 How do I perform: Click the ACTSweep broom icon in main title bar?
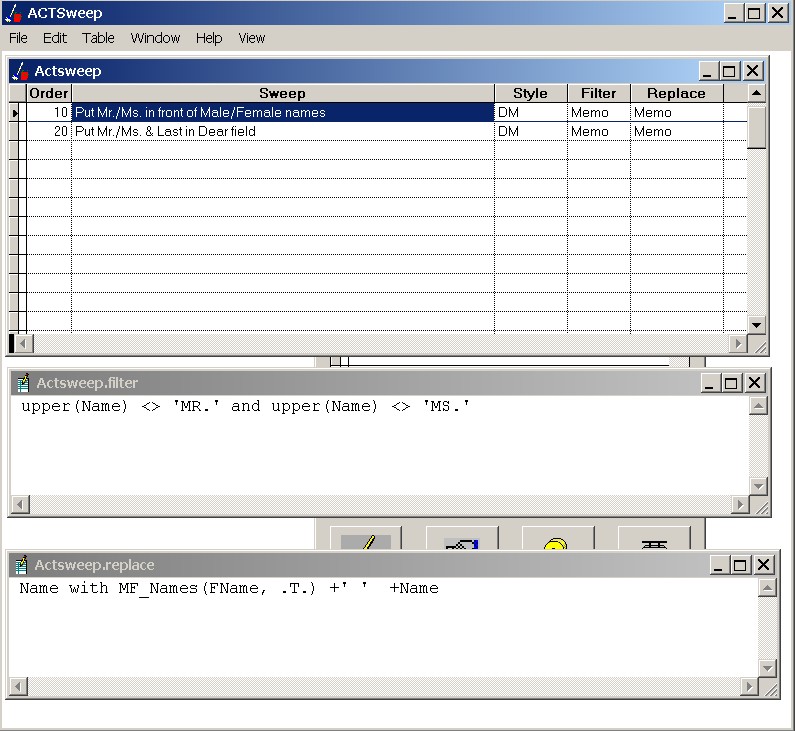(x=13, y=13)
